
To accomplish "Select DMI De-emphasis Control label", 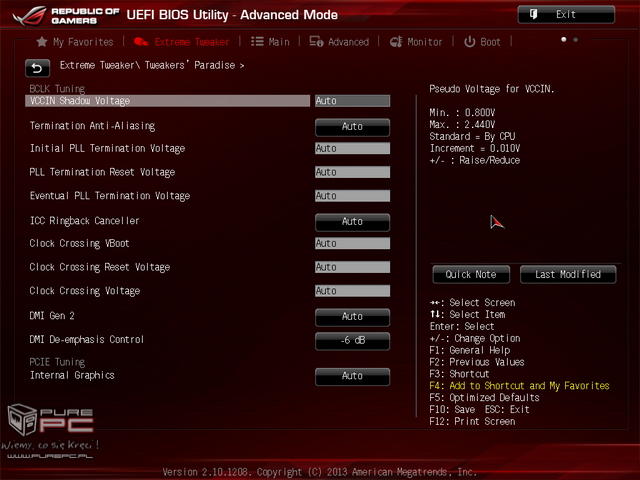I will tap(87, 339).
